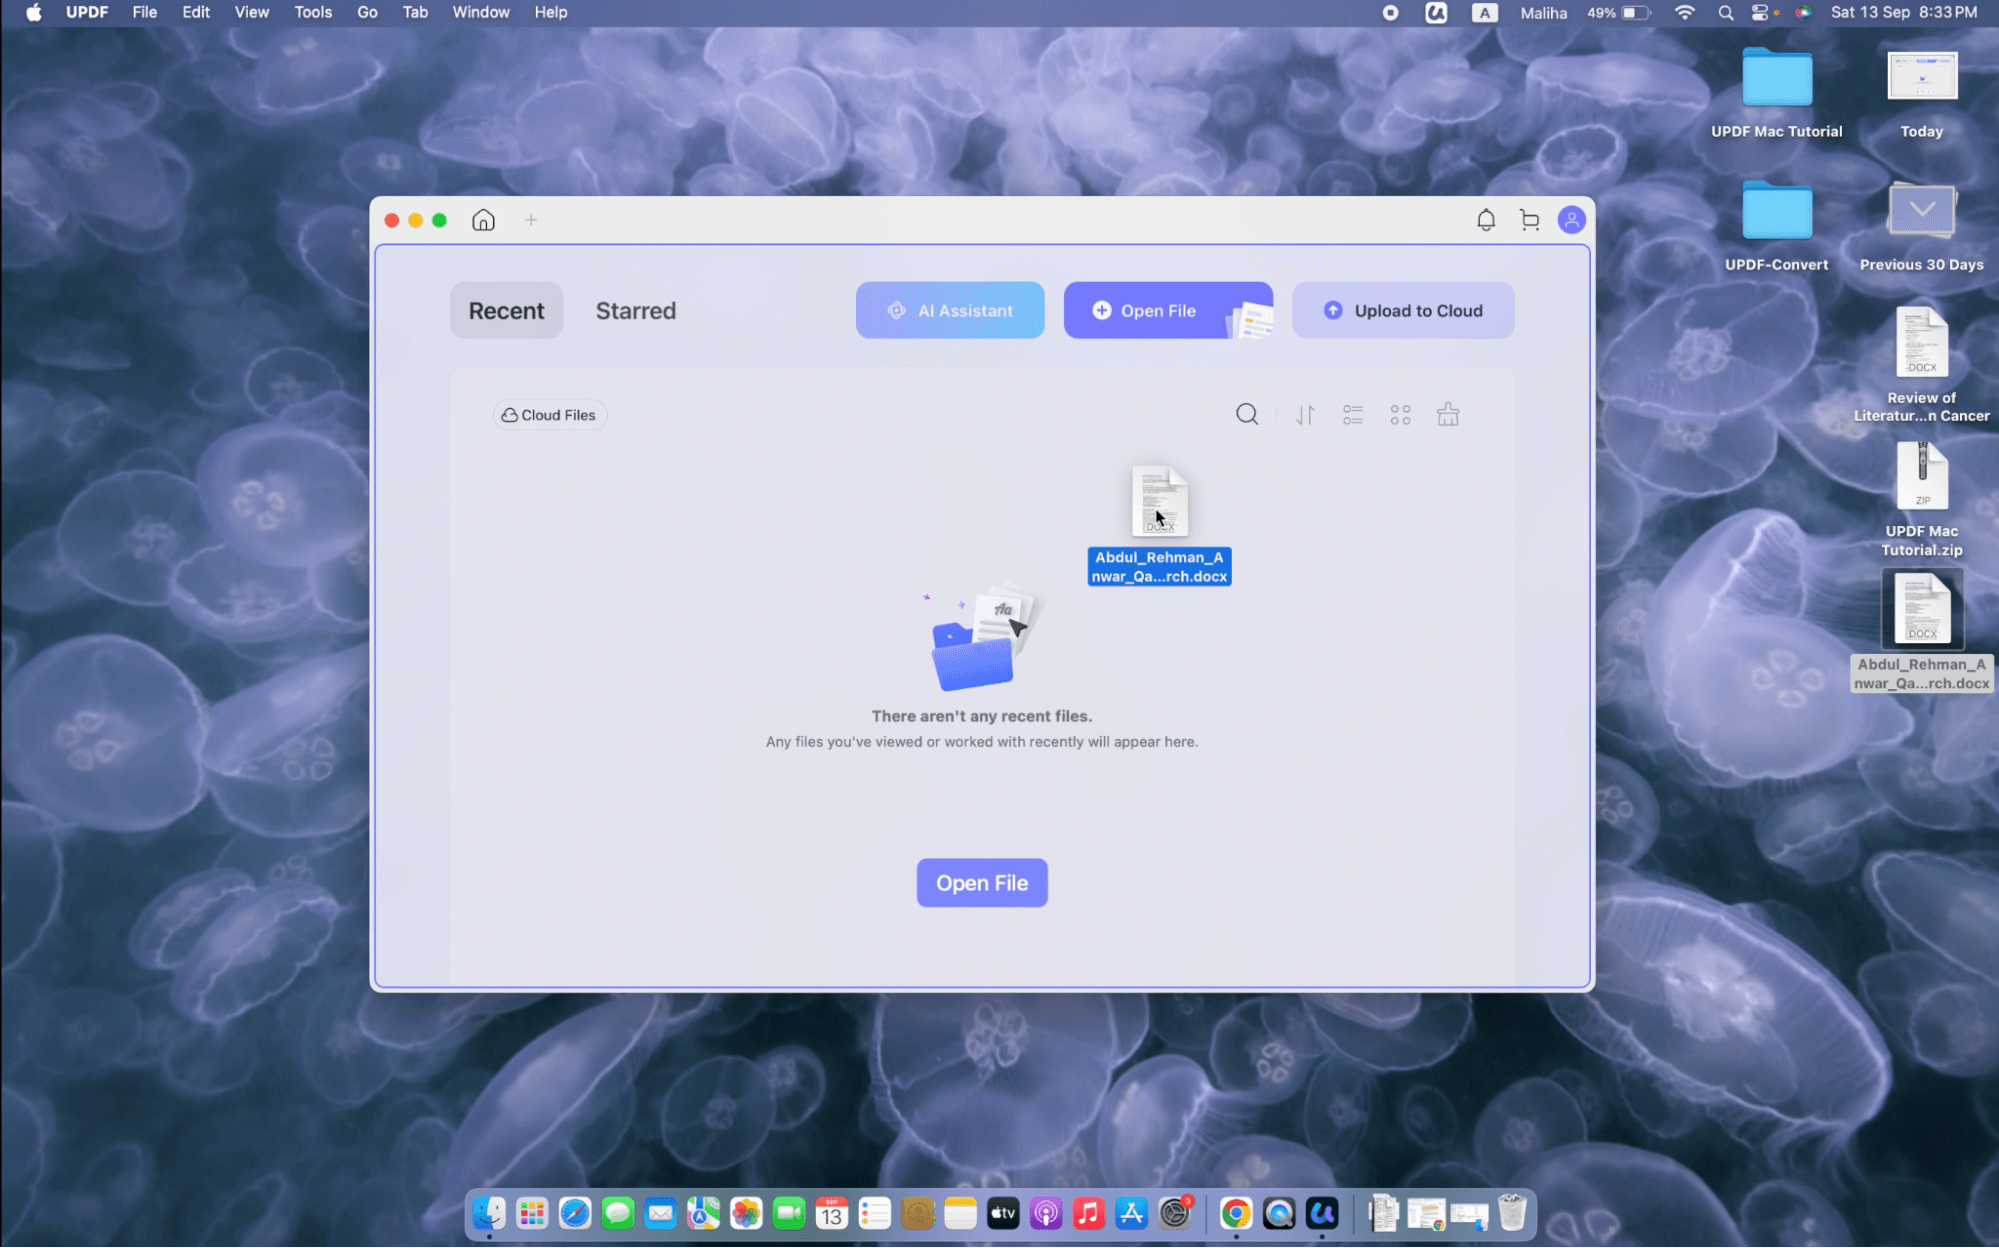Open FaceTime from the Dock
The width and height of the screenshot is (1999, 1248).
coord(789,1214)
